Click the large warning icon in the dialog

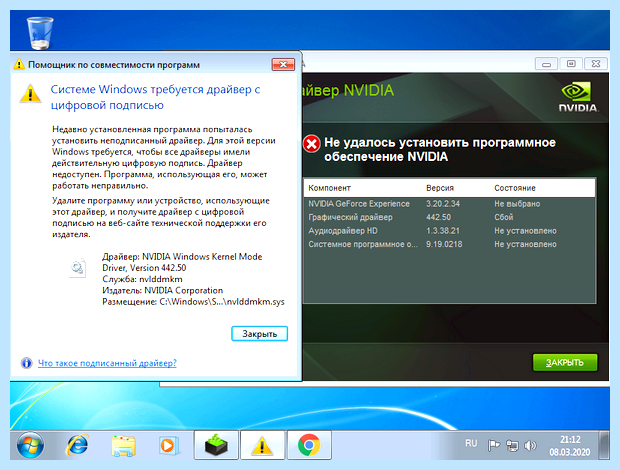coord(30,94)
